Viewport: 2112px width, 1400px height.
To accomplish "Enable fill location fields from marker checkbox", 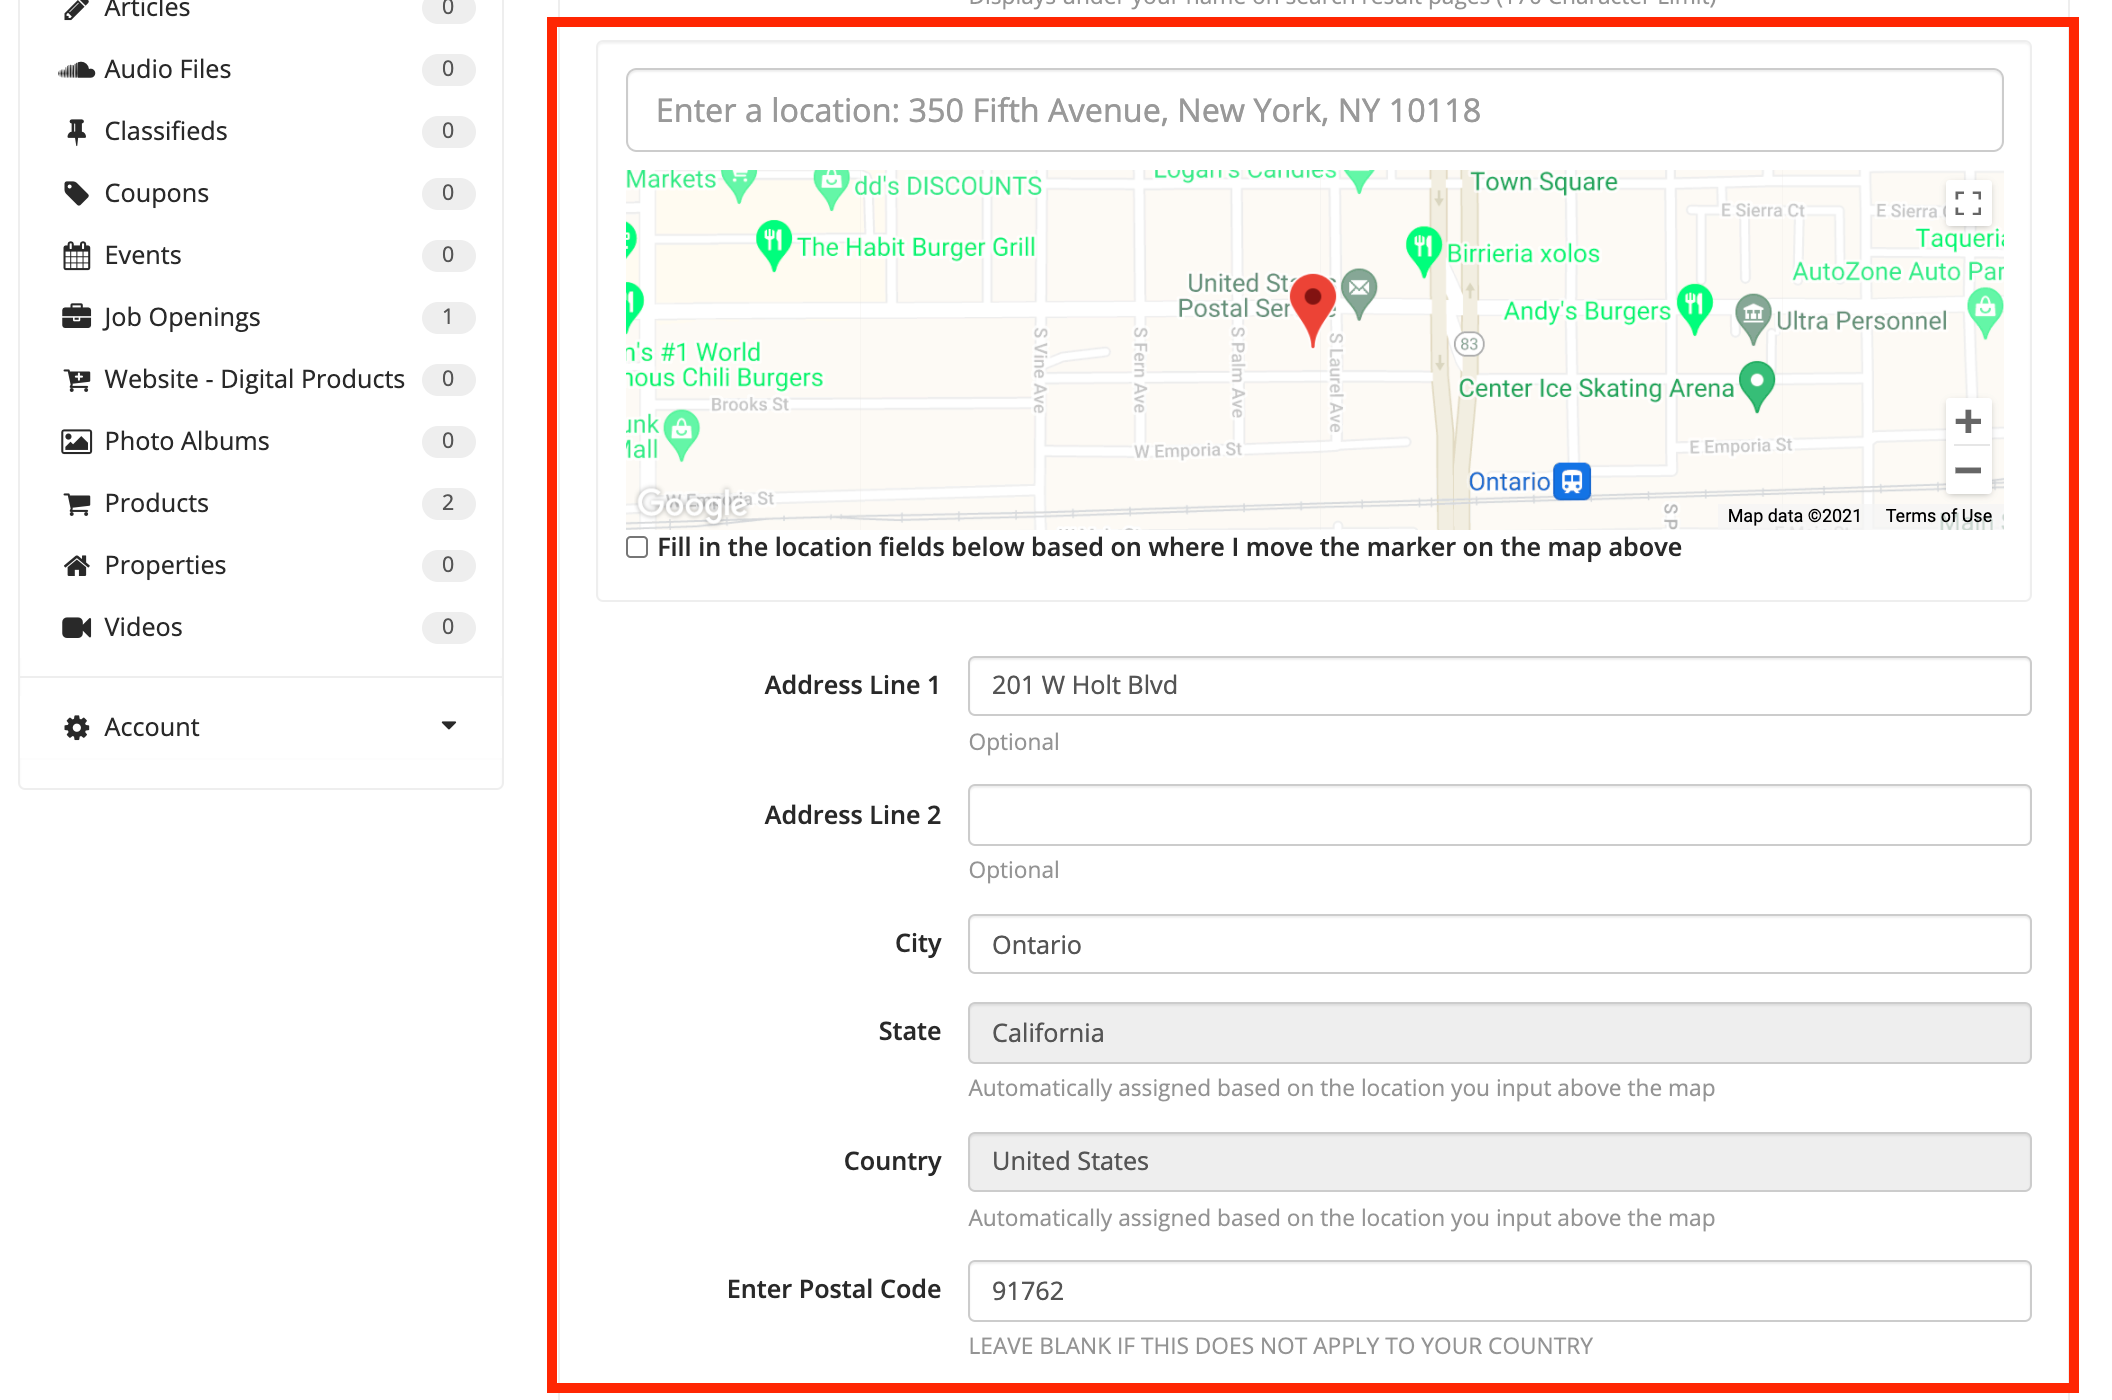I will pos(637,547).
